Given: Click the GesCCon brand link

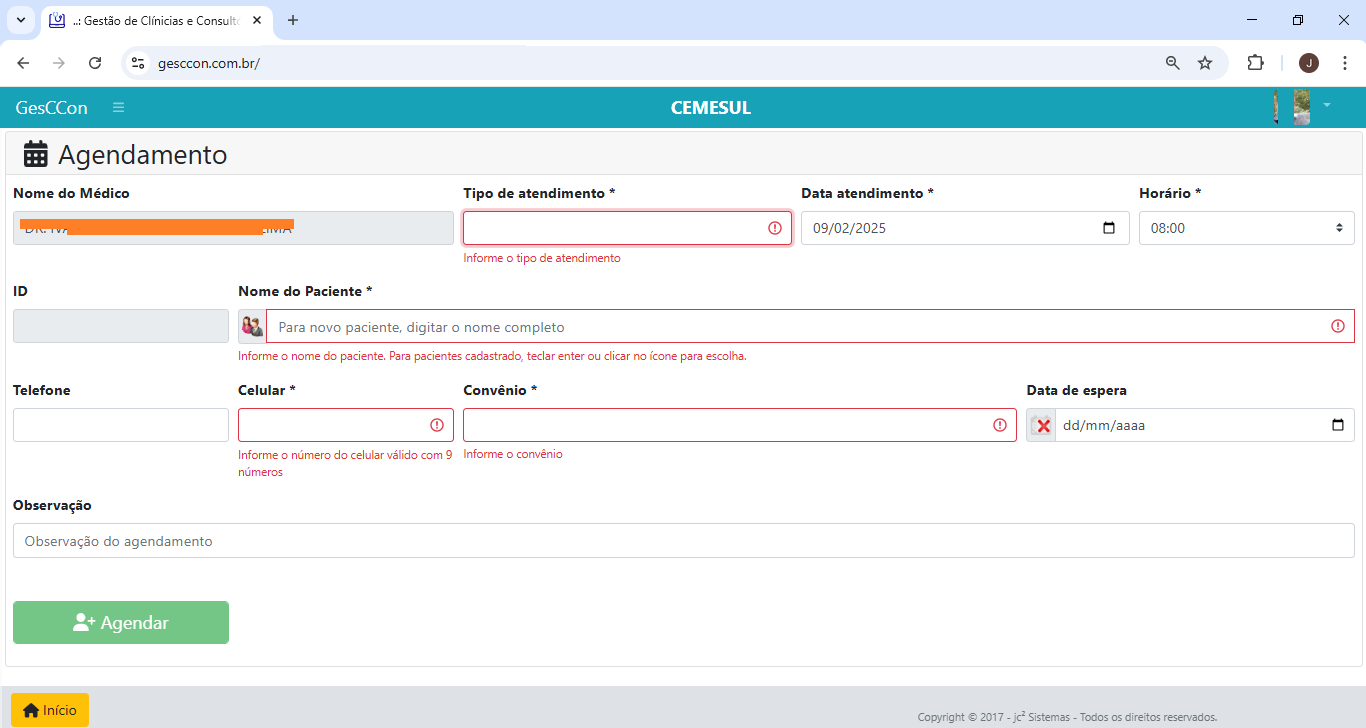Looking at the screenshot, I should (52, 108).
